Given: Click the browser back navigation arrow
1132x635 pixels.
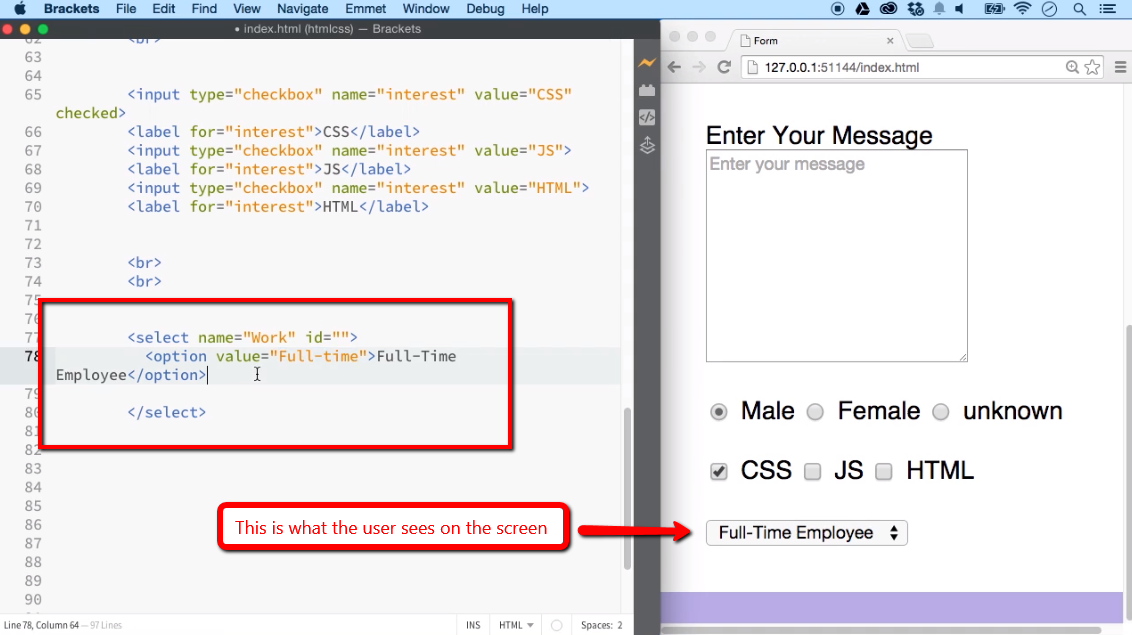Looking at the screenshot, I should click(x=675, y=68).
